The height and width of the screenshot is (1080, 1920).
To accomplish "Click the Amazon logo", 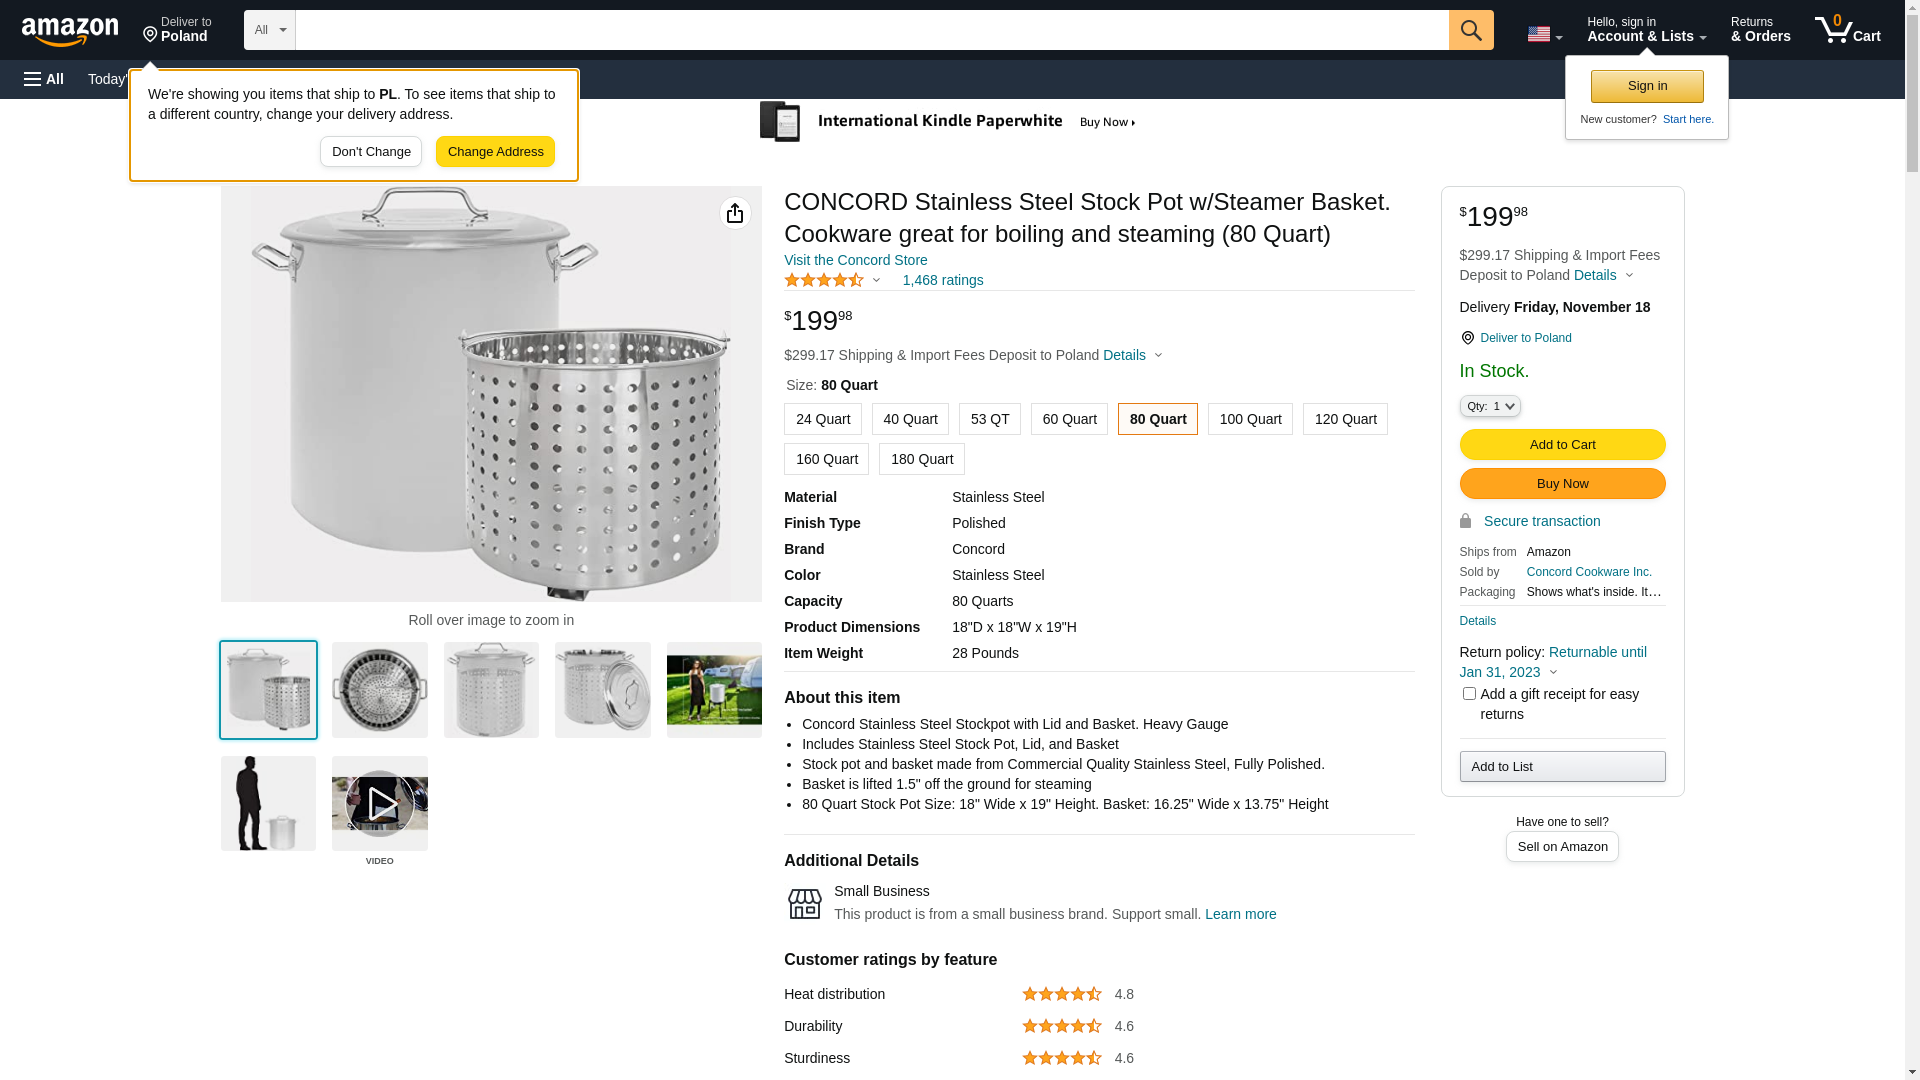I will (x=70, y=32).
